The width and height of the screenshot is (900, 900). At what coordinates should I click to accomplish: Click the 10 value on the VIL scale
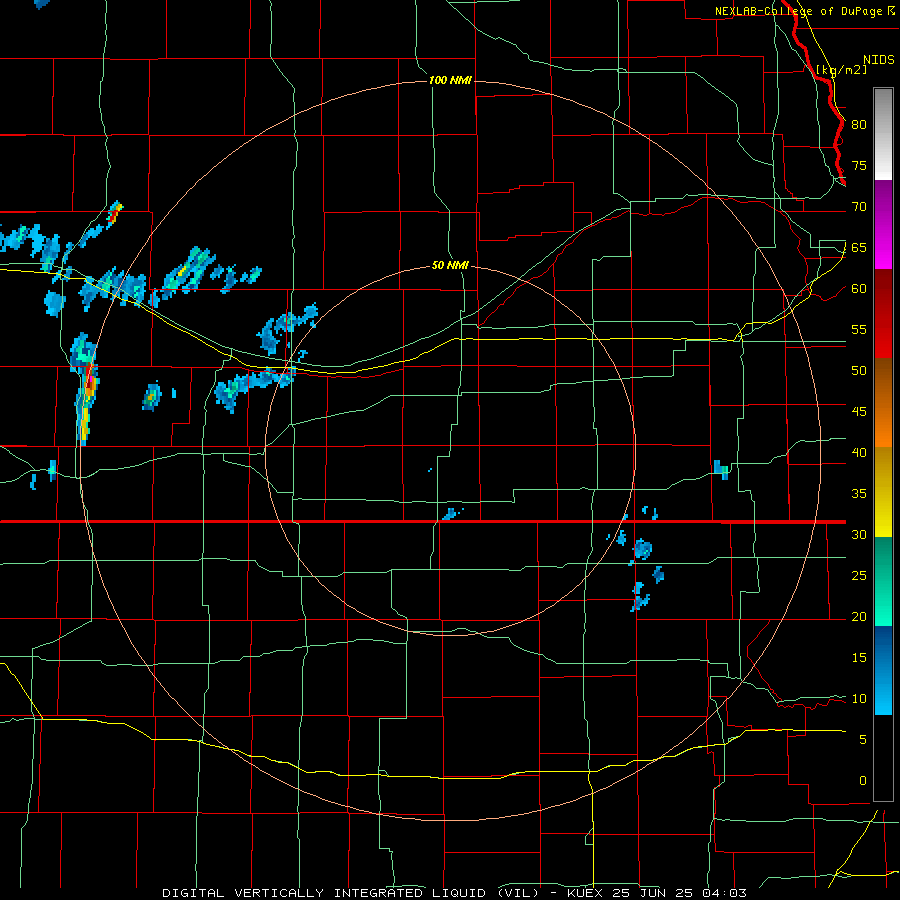(859, 699)
